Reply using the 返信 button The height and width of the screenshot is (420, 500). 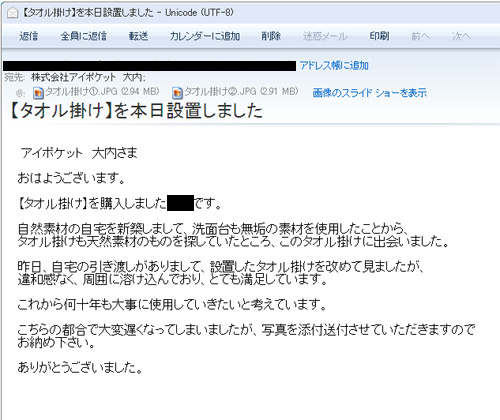pyautogui.click(x=28, y=36)
